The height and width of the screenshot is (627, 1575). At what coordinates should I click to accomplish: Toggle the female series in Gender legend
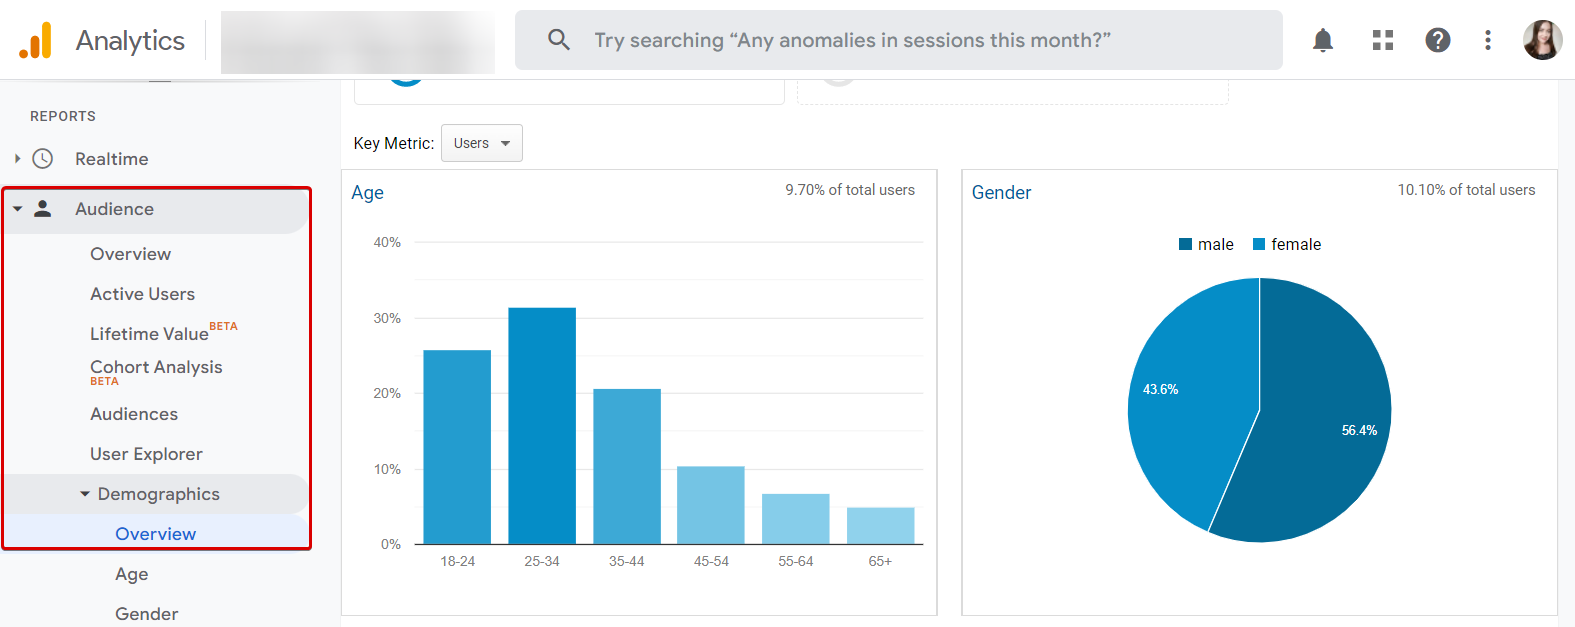pyautogui.click(x=1287, y=243)
